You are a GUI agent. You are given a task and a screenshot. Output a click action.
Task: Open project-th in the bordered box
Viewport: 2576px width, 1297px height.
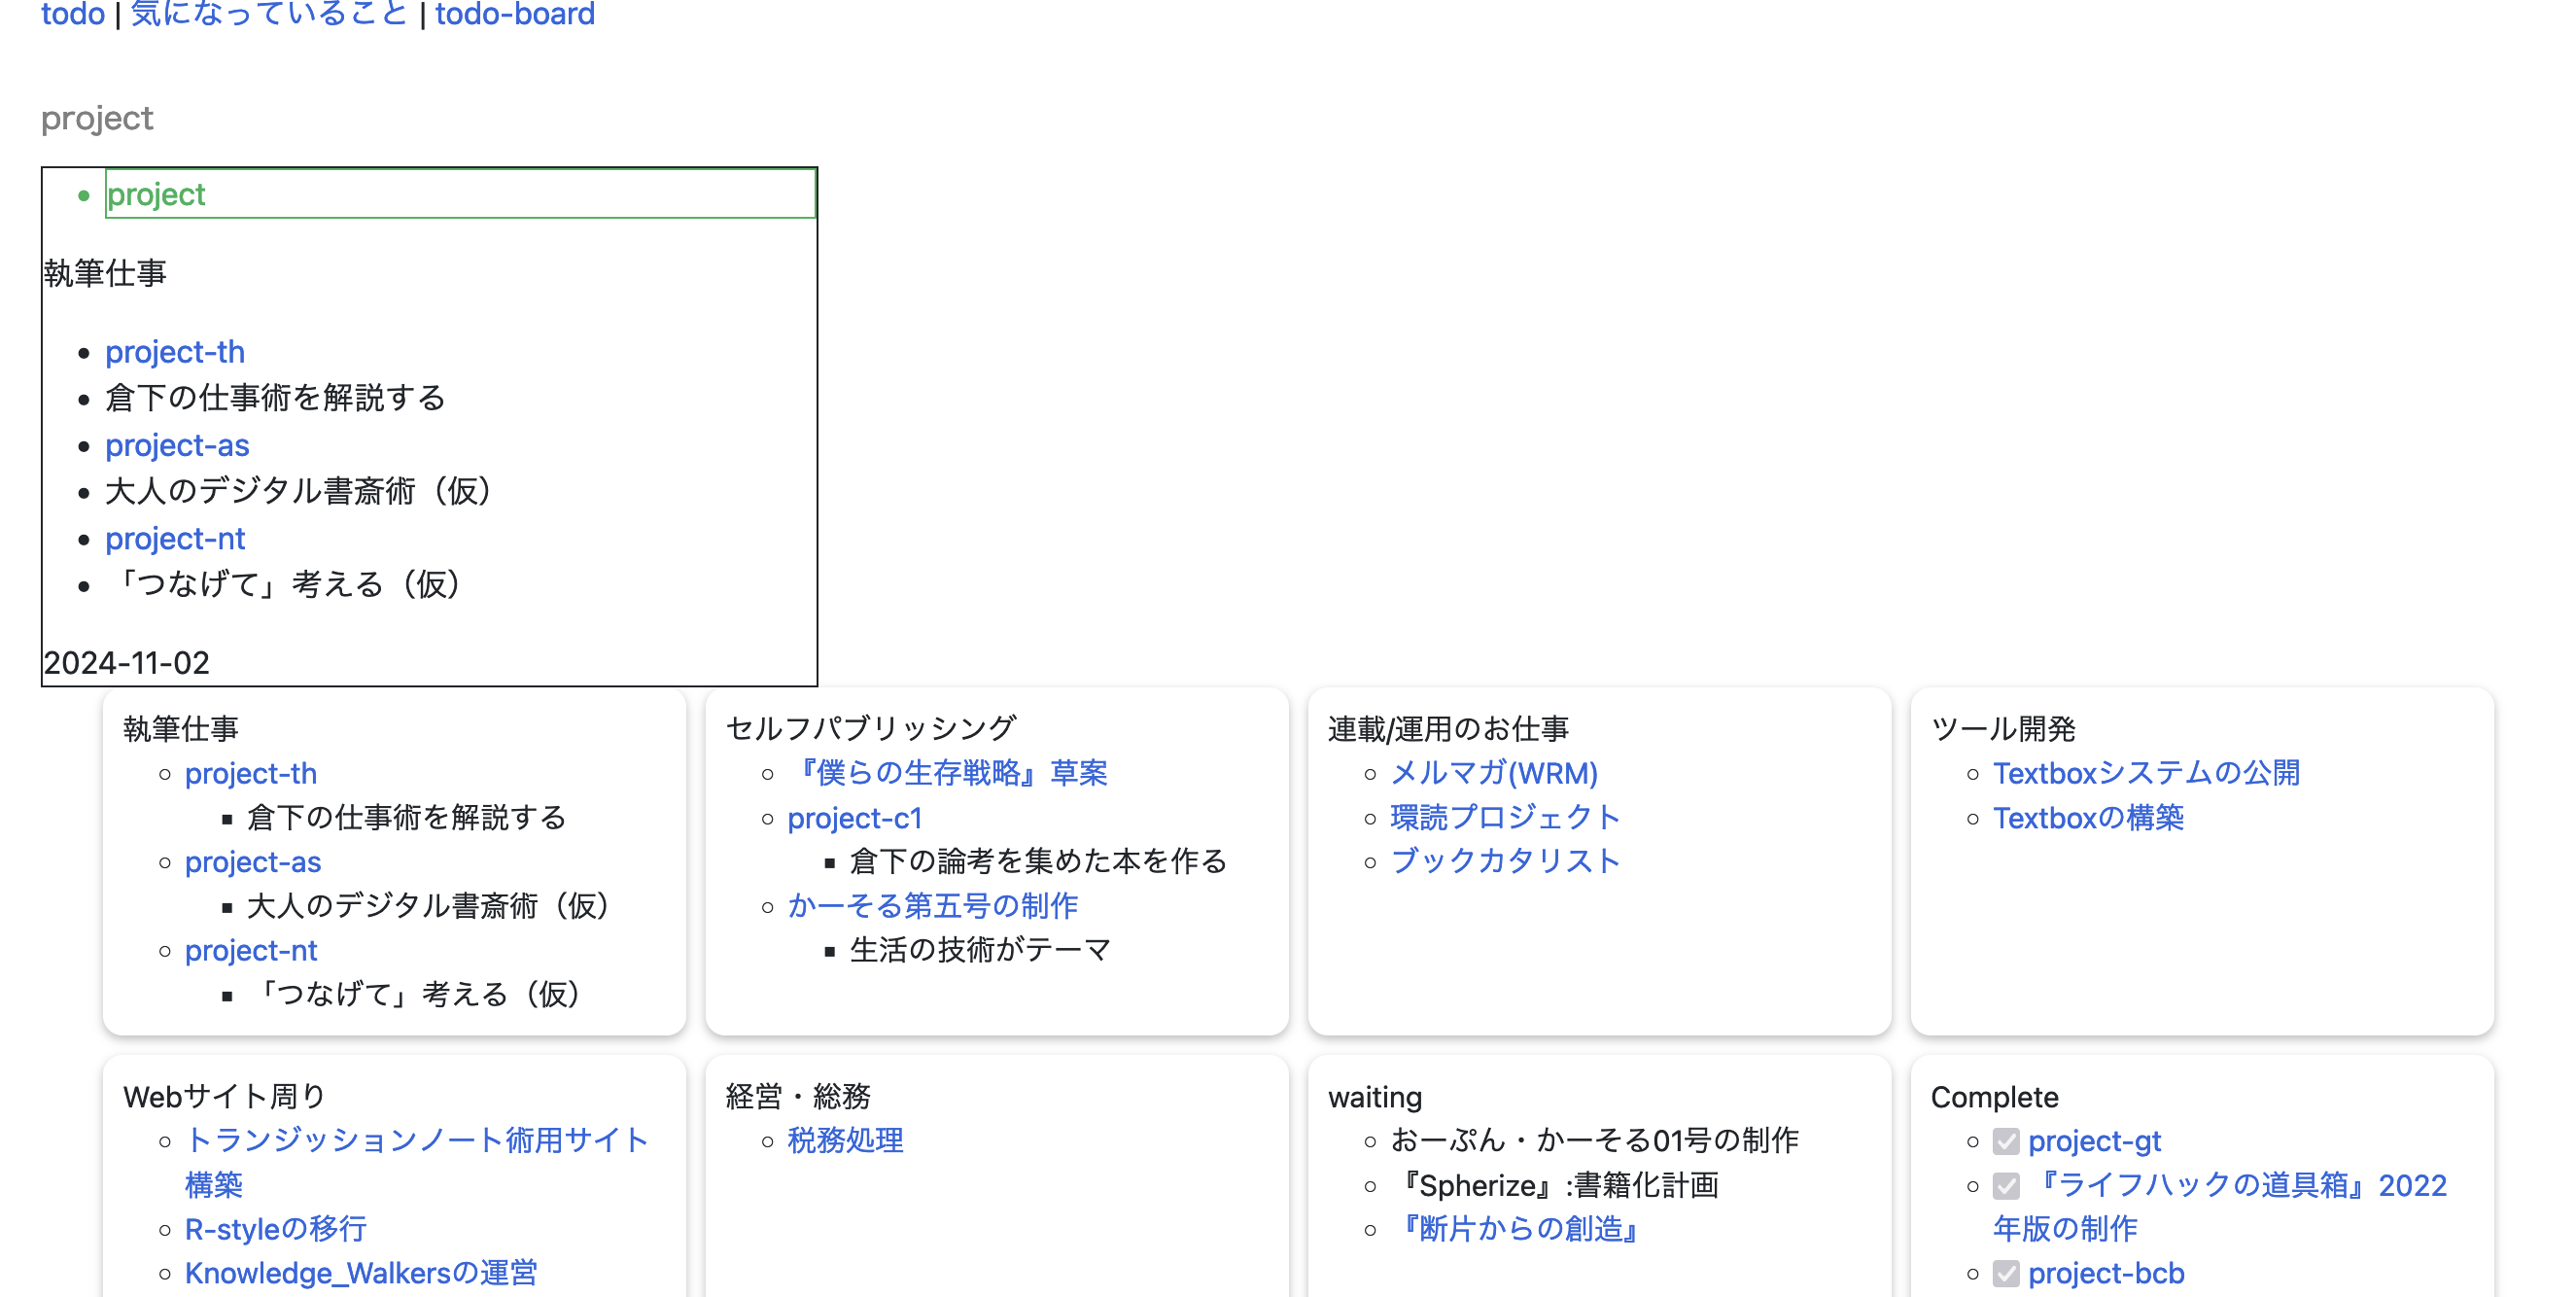click(175, 352)
